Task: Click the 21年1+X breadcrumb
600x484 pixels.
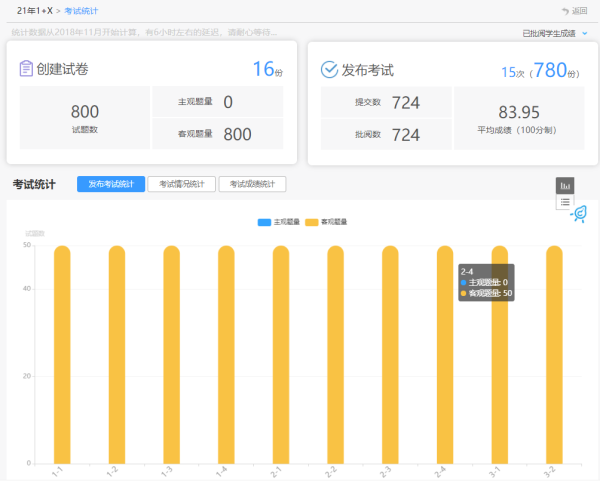Action: point(34,11)
